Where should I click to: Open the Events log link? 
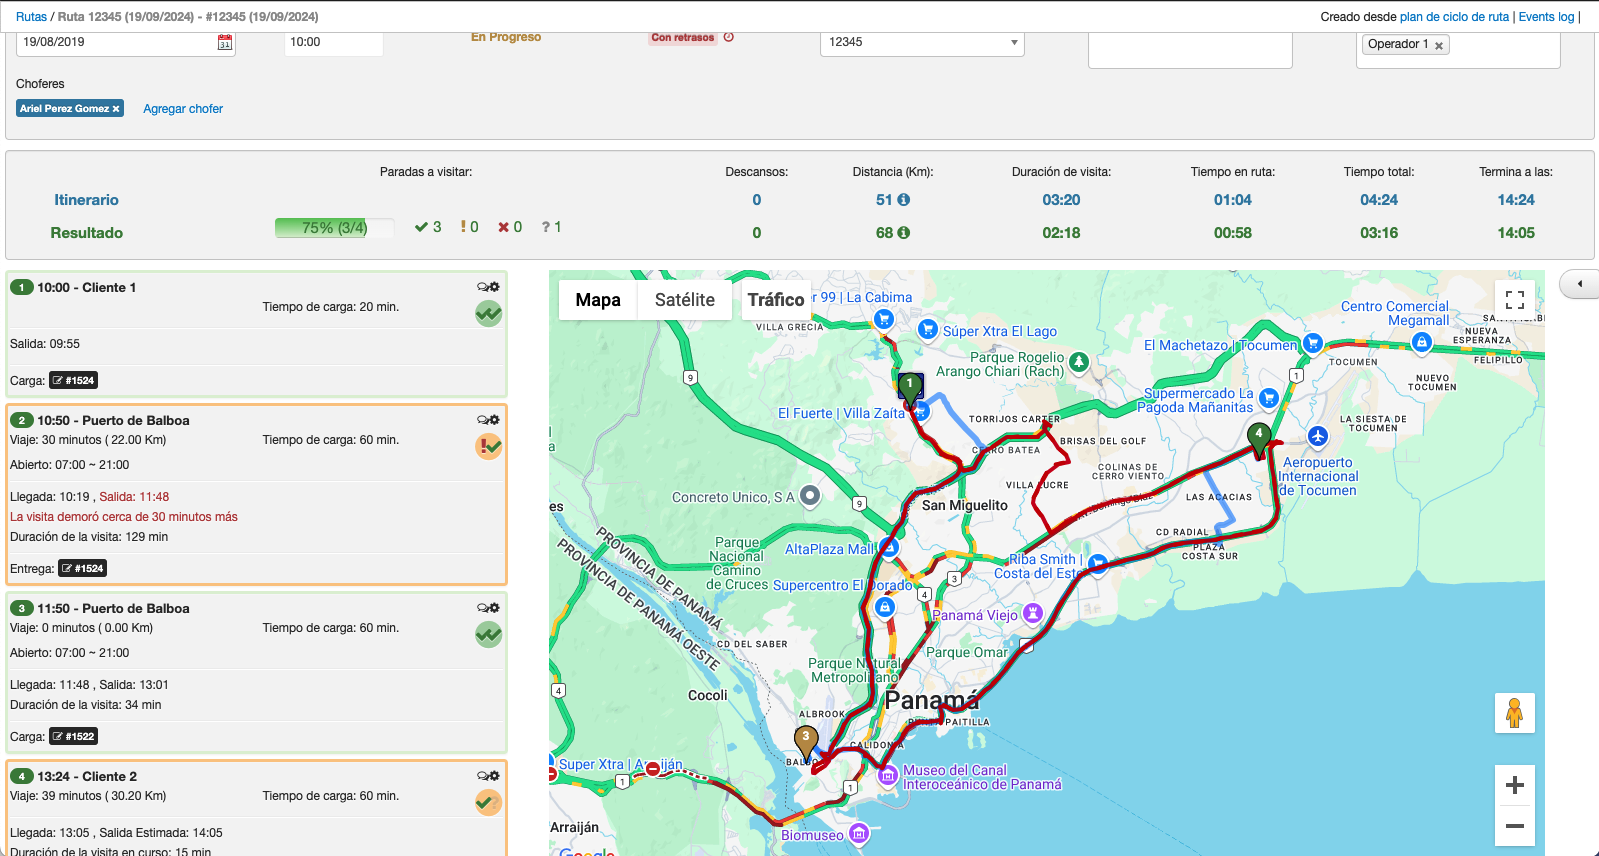1546,17
